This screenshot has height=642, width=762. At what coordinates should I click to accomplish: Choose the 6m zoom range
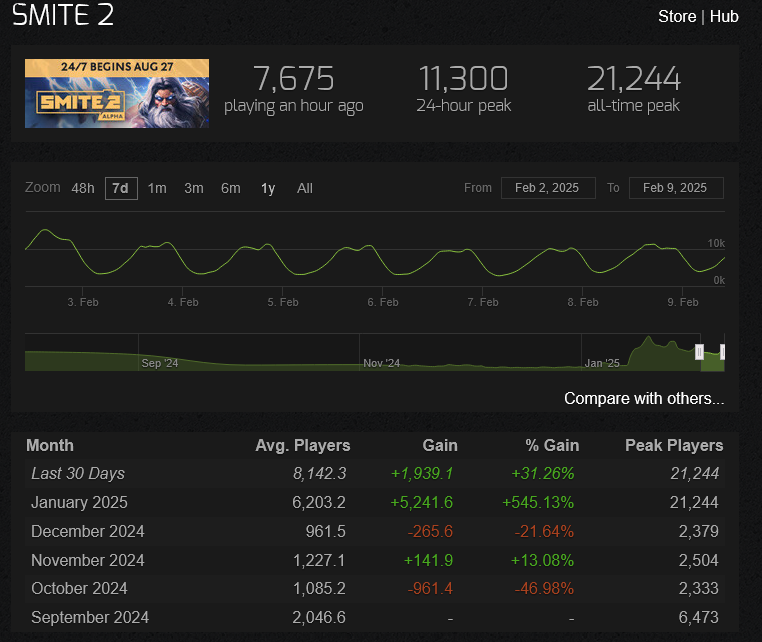point(230,189)
